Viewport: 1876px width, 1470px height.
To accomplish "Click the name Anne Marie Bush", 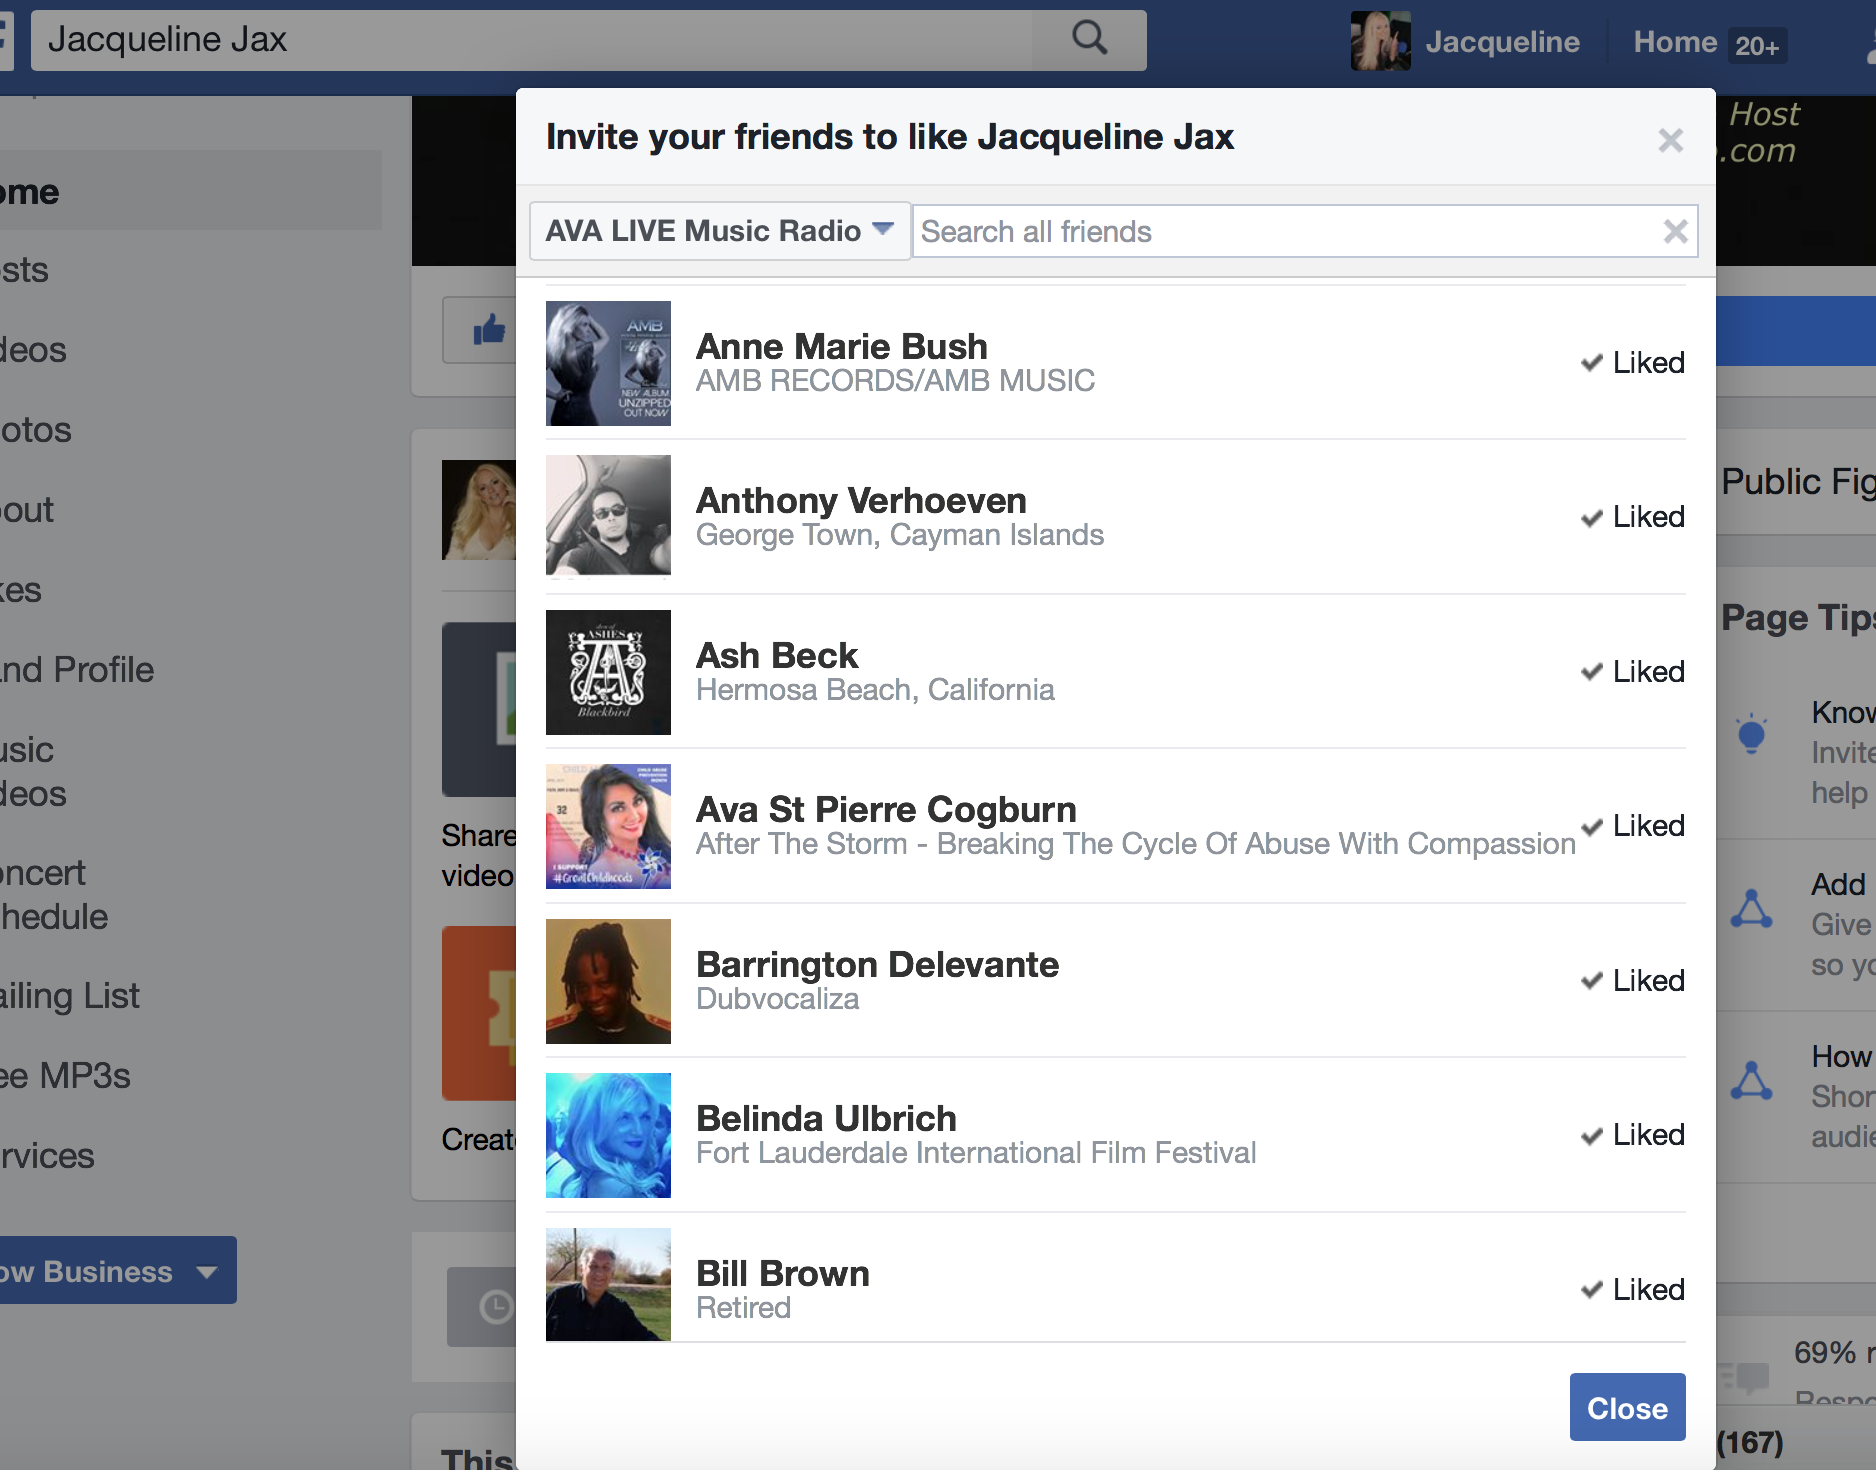I will pyautogui.click(x=841, y=346).
